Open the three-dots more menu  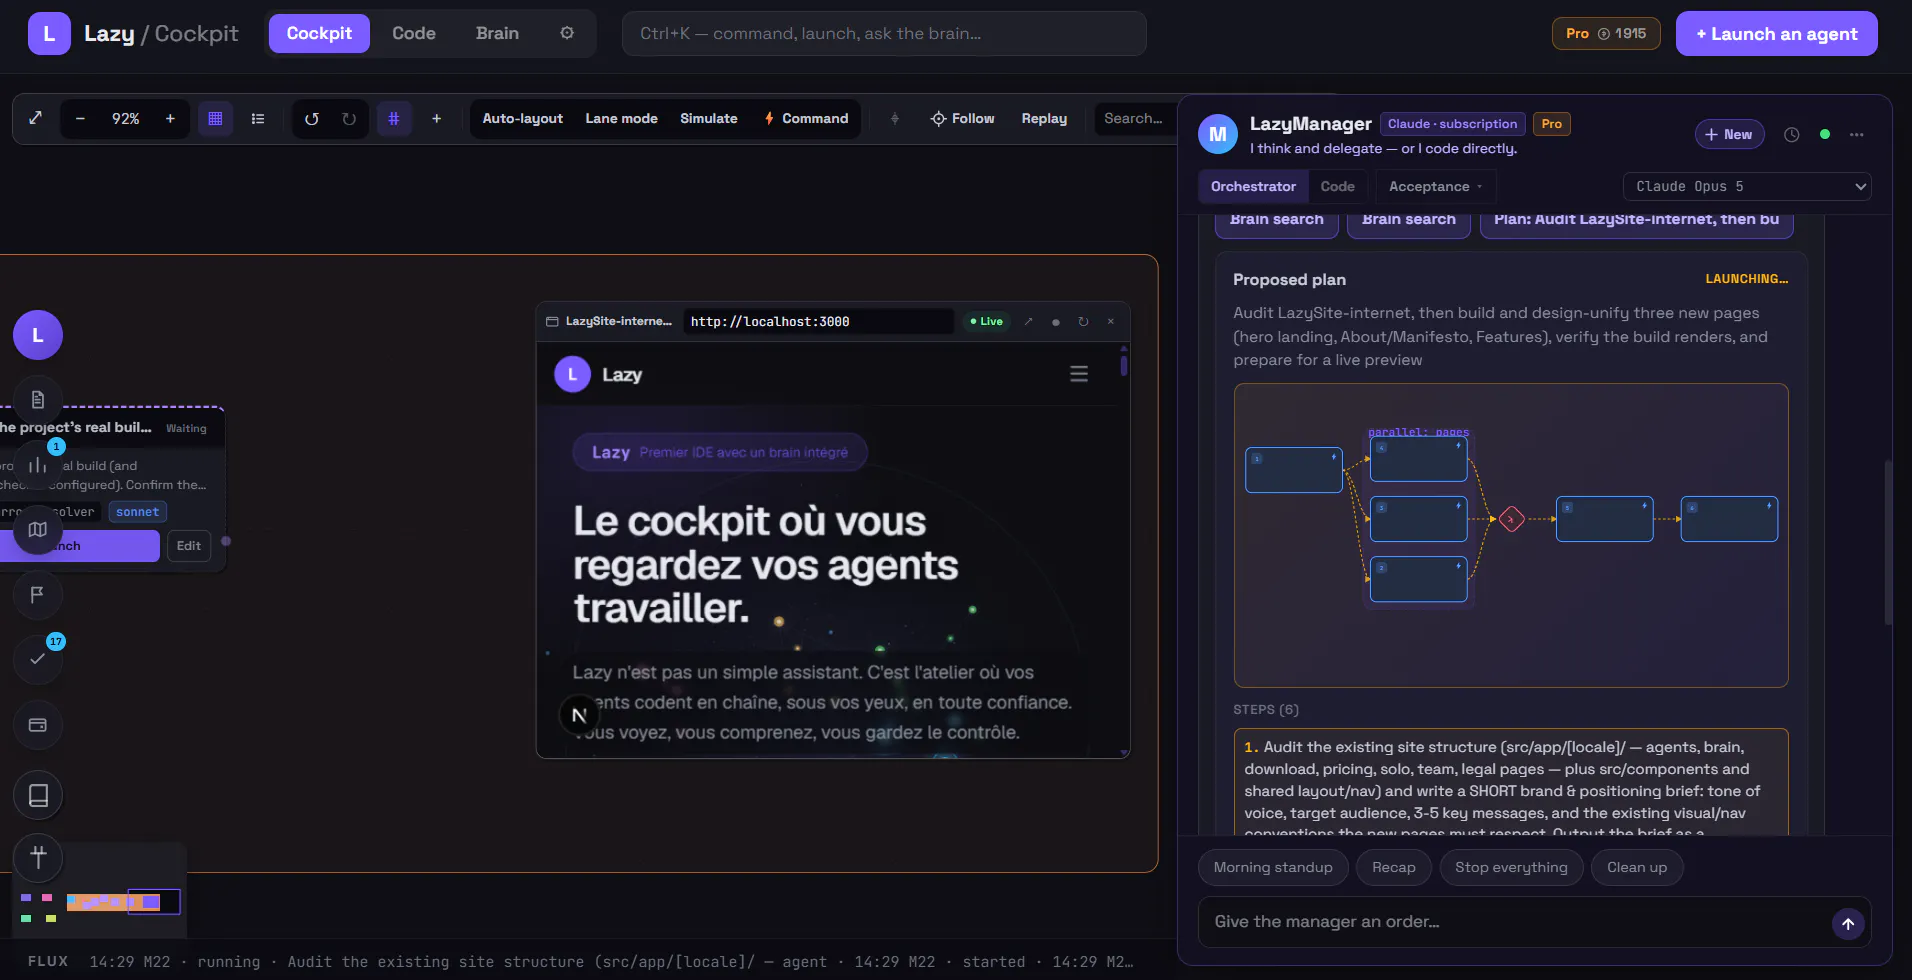tap(1857, 134)
